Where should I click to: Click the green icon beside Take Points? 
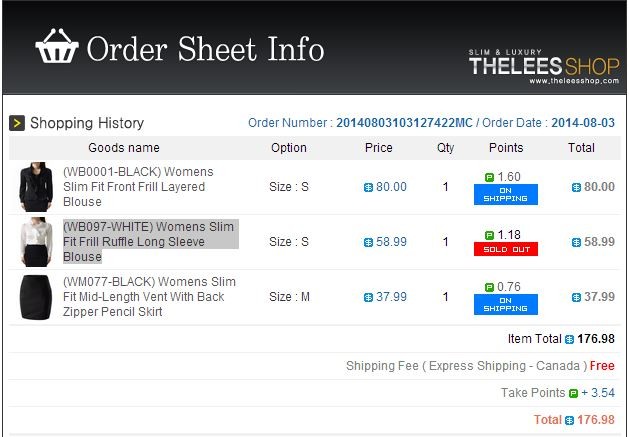pyautogui.click(x=573, y=393)
